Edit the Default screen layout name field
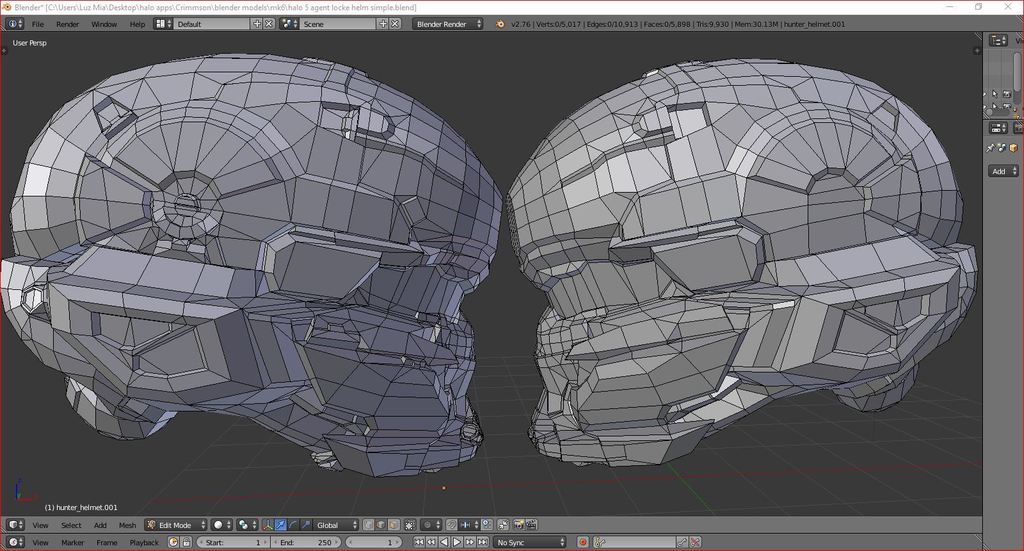This screenshot has width=1024, height=551. tap(212, 24)
